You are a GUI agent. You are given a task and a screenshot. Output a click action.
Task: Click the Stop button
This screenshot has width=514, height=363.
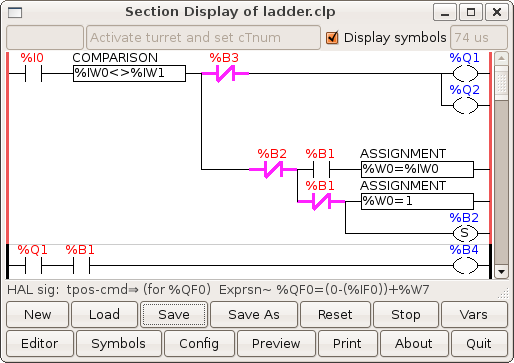click(x=406, y=314)
